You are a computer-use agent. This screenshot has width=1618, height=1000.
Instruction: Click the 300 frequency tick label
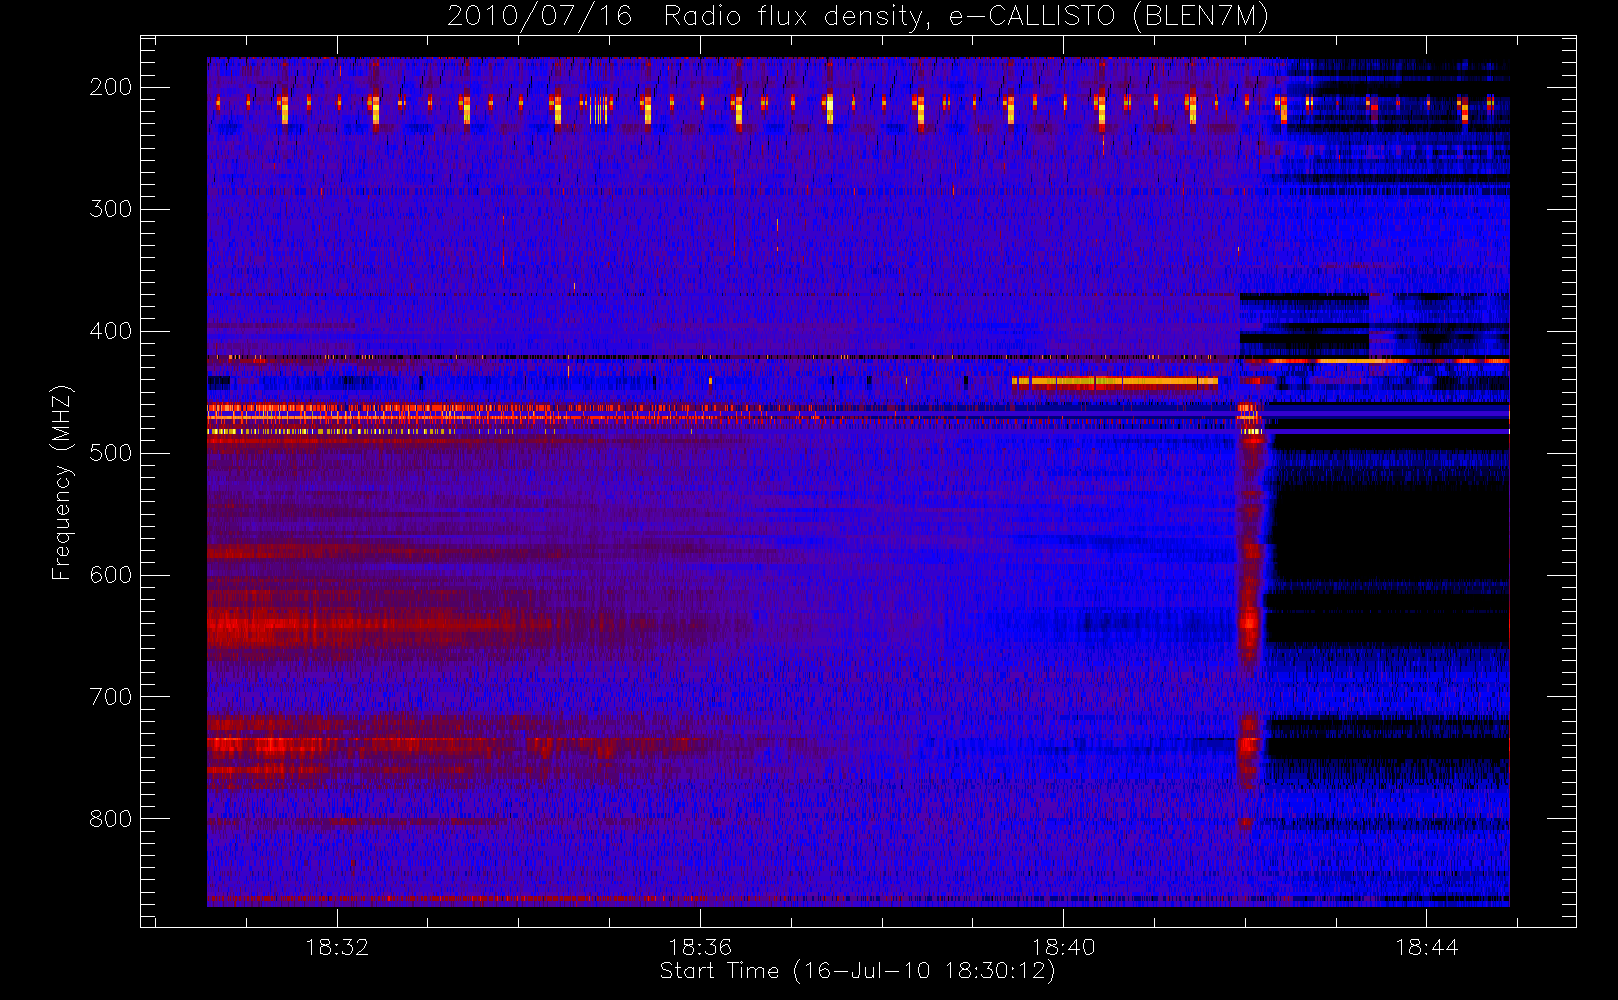click(111, 209)
